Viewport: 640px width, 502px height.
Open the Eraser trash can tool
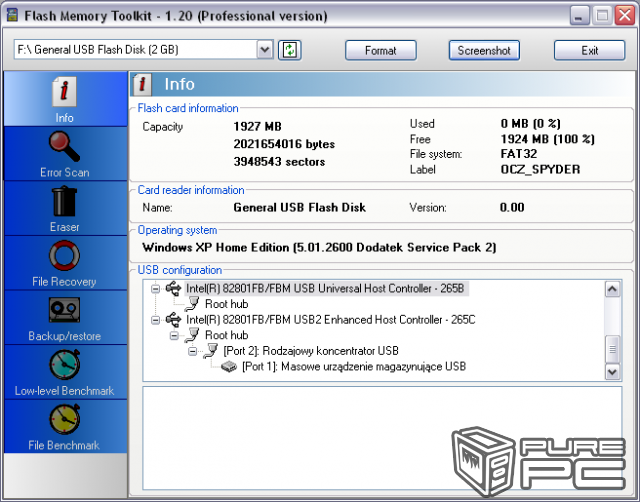tap(64, 201)
